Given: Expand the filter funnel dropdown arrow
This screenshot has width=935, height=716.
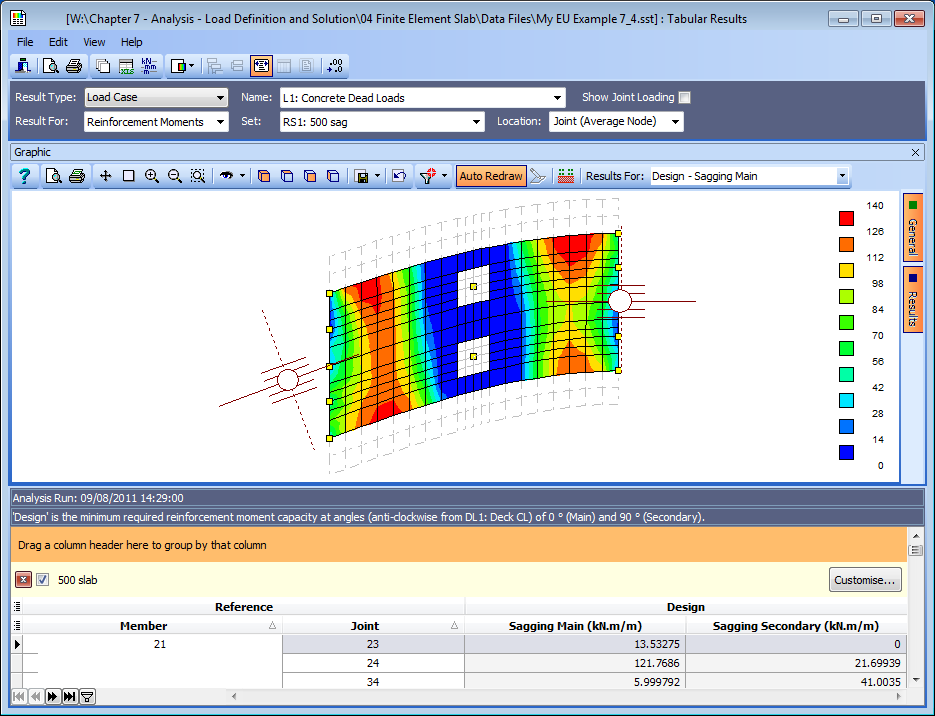Looking at the screenshot, I should 444,176.
